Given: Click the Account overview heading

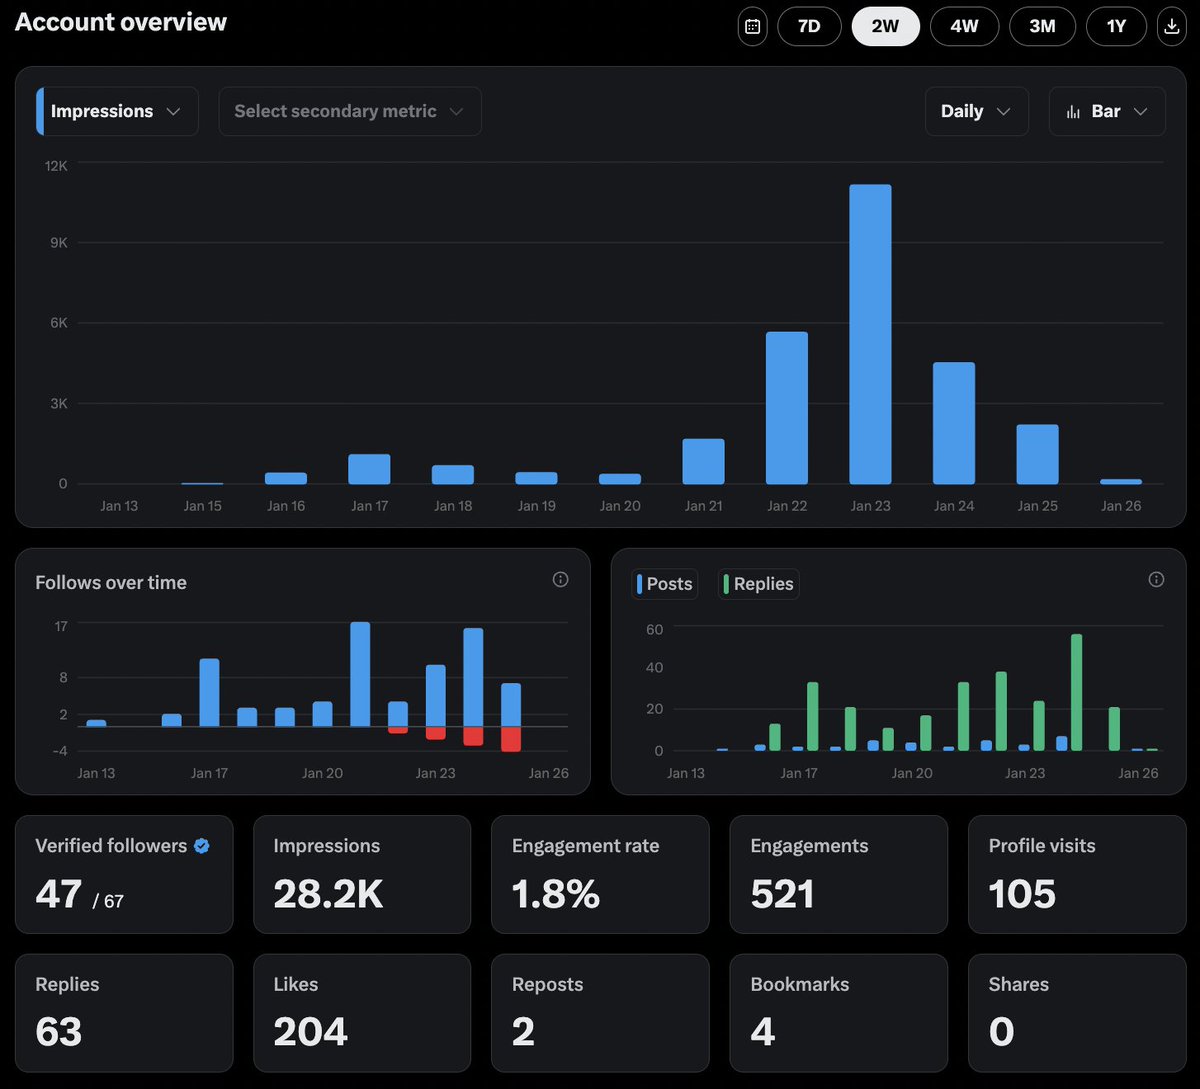Looking at the screenshot, I should point(121,22).
